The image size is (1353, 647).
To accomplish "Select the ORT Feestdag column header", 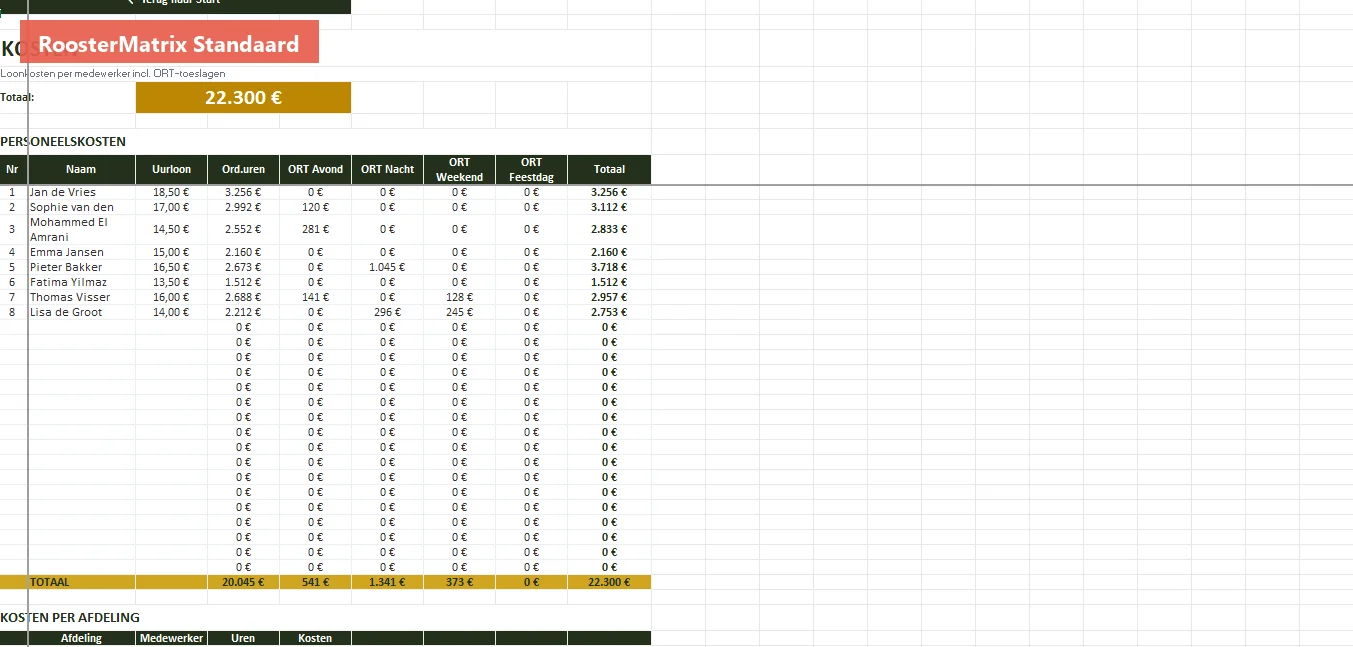I will [531, 170].
